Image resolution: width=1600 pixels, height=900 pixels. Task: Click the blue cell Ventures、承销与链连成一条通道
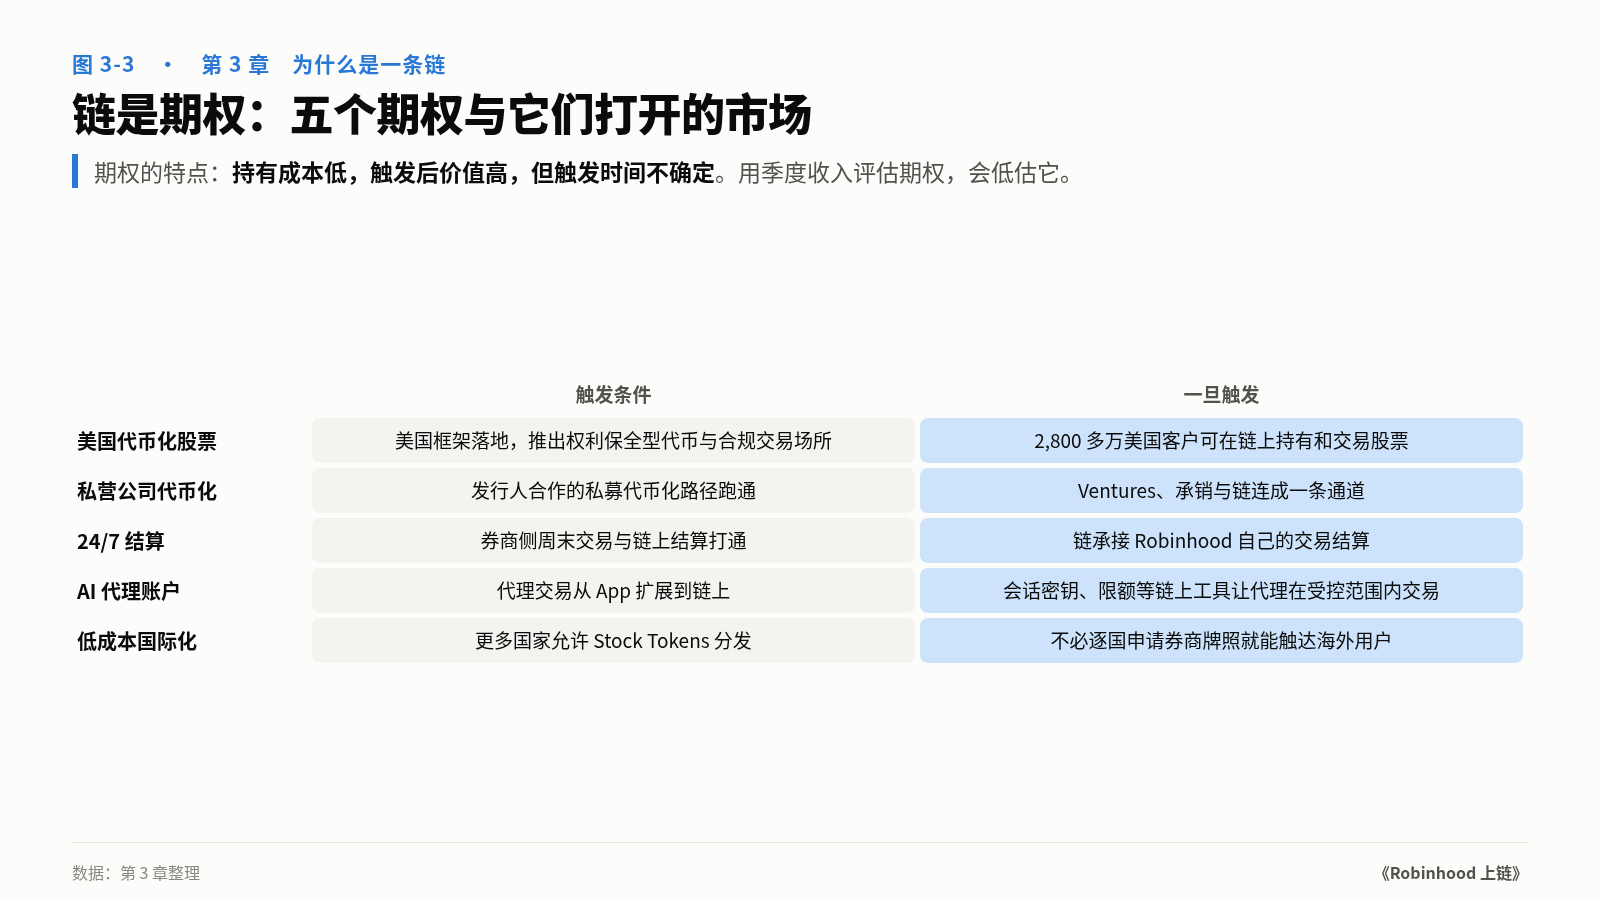(x=1221, y=491)
